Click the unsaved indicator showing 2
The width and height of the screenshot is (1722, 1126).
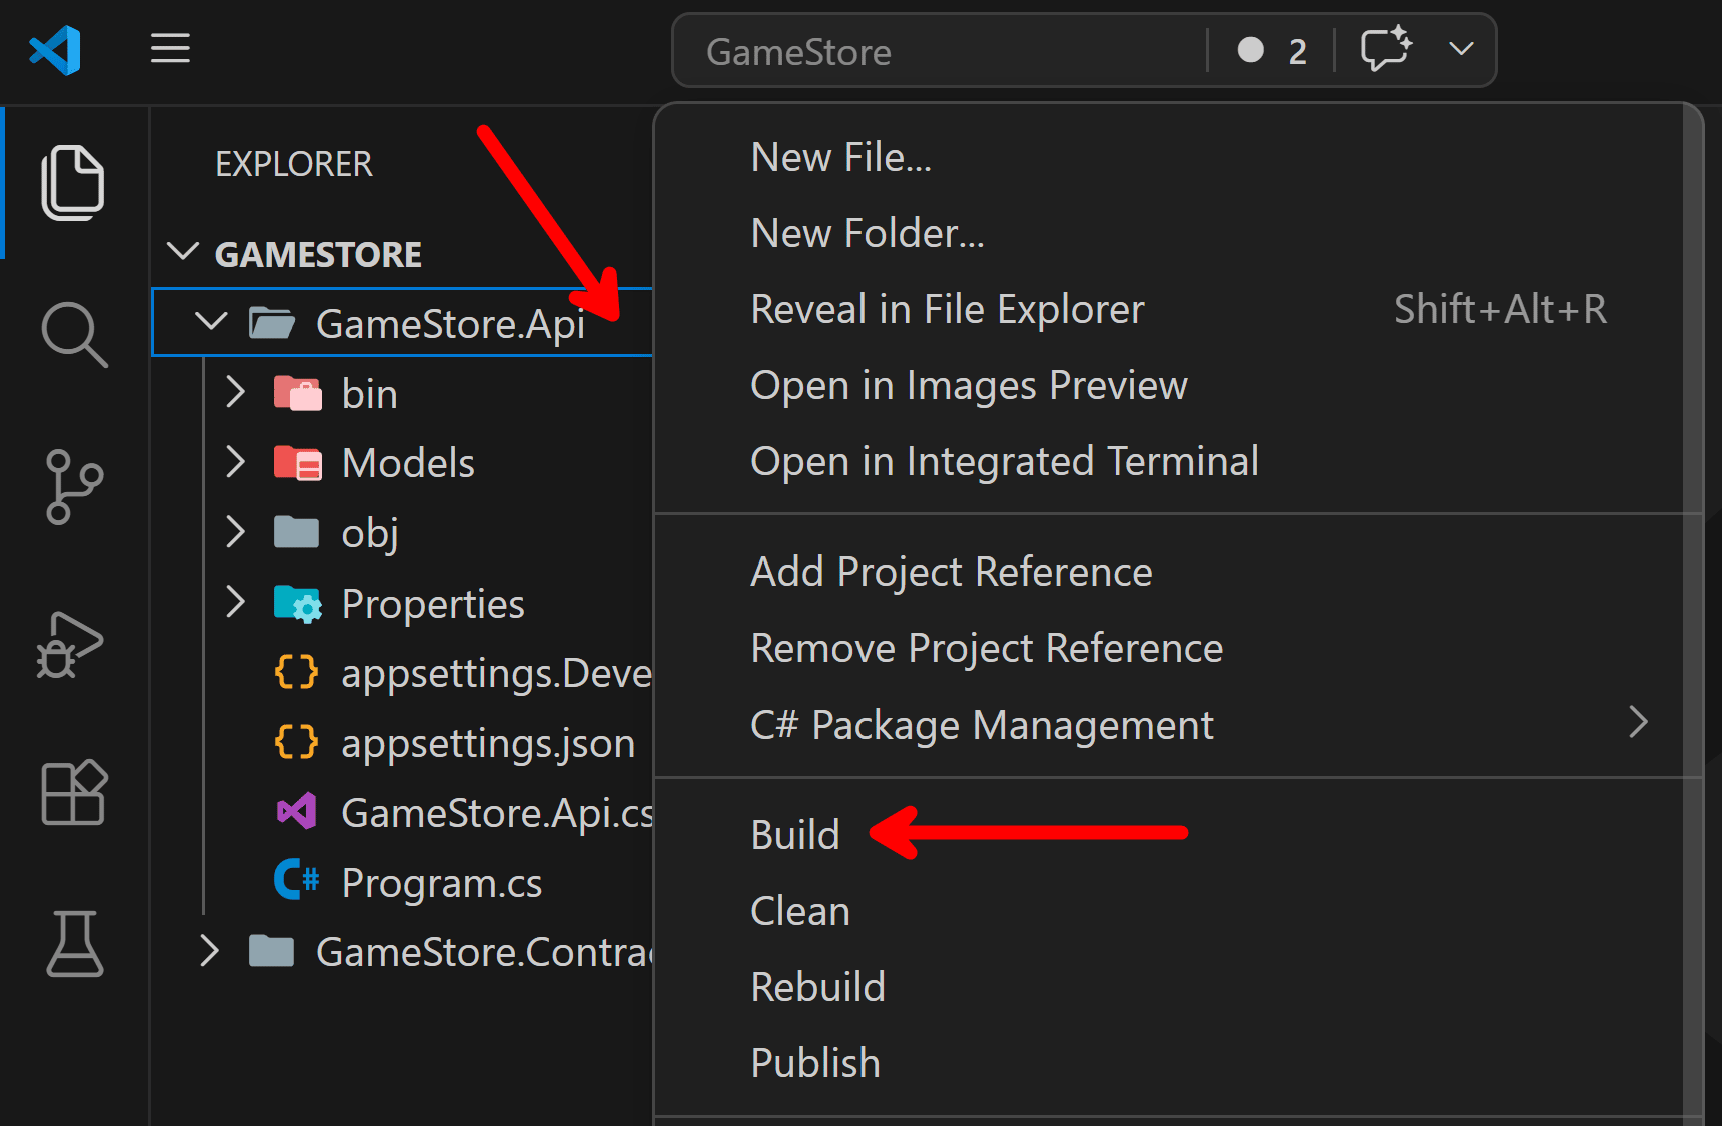point(1272,51)
